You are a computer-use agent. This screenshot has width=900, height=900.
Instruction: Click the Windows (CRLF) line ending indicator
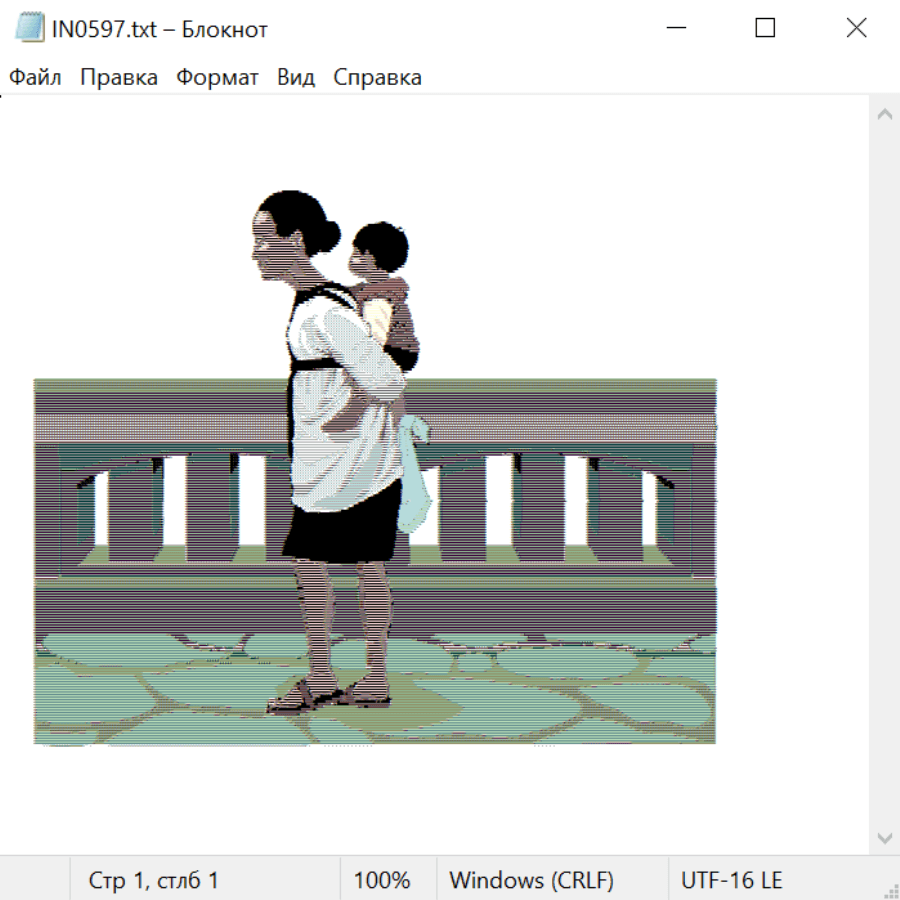click(531, 880)
